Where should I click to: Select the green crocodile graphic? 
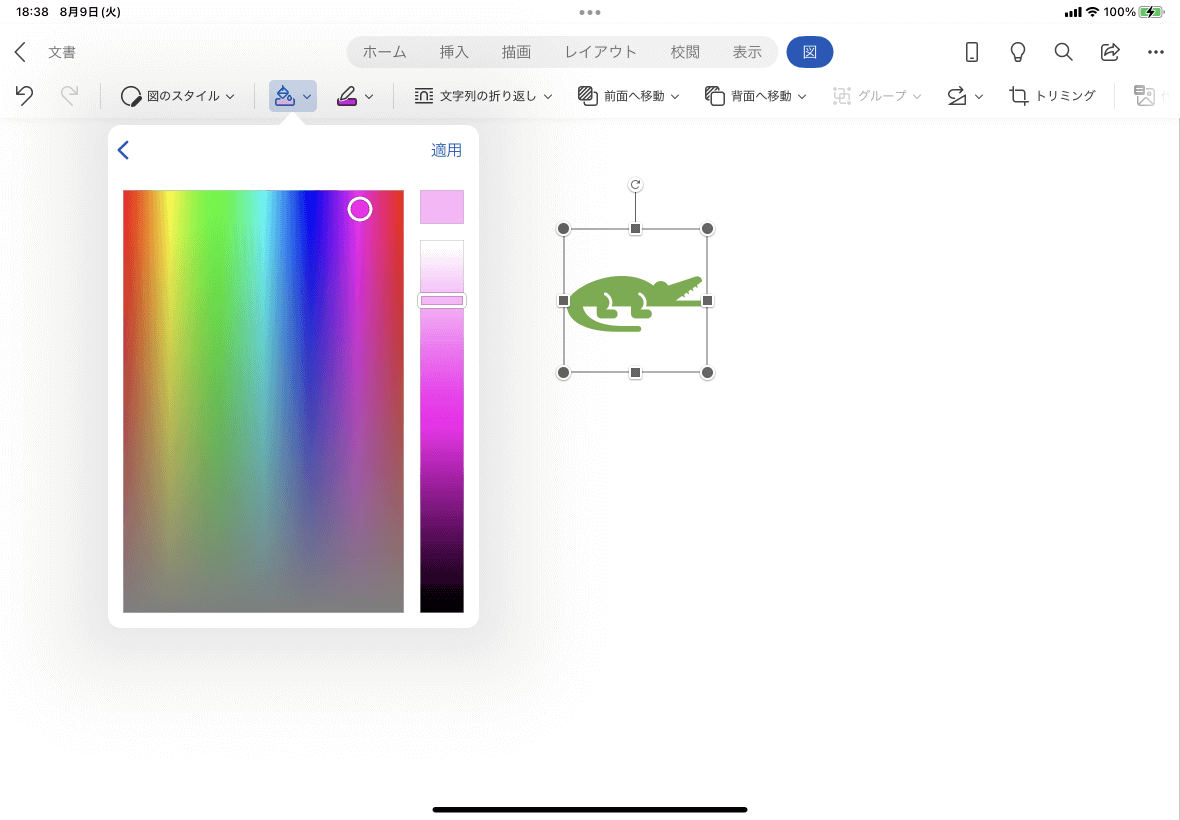[634, 303]
